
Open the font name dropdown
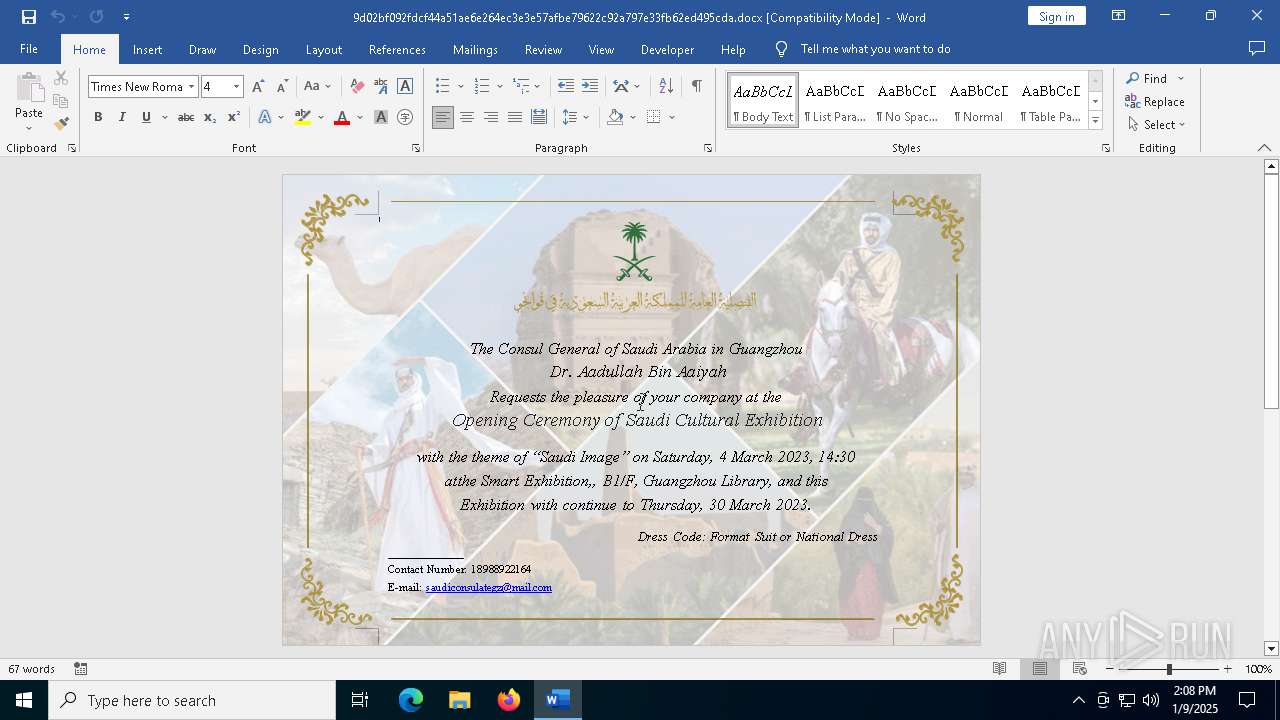point(191,87)
